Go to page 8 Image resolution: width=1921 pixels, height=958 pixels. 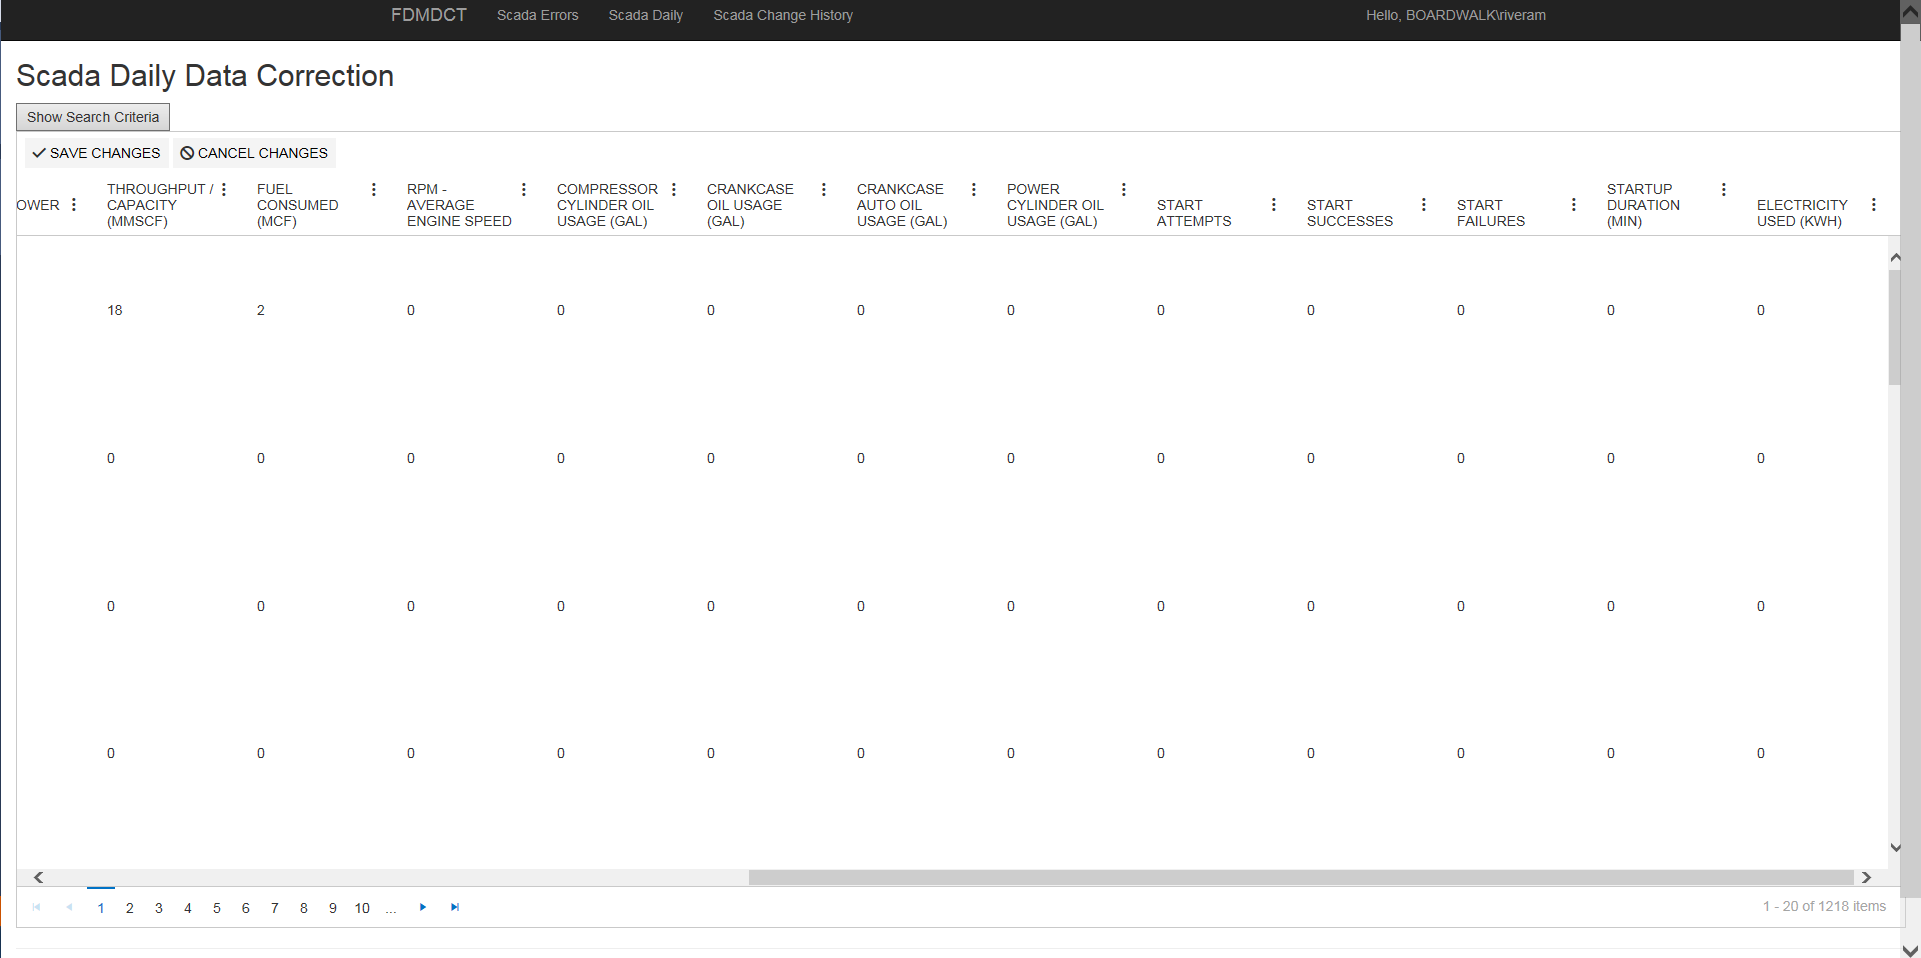point(304,908)
